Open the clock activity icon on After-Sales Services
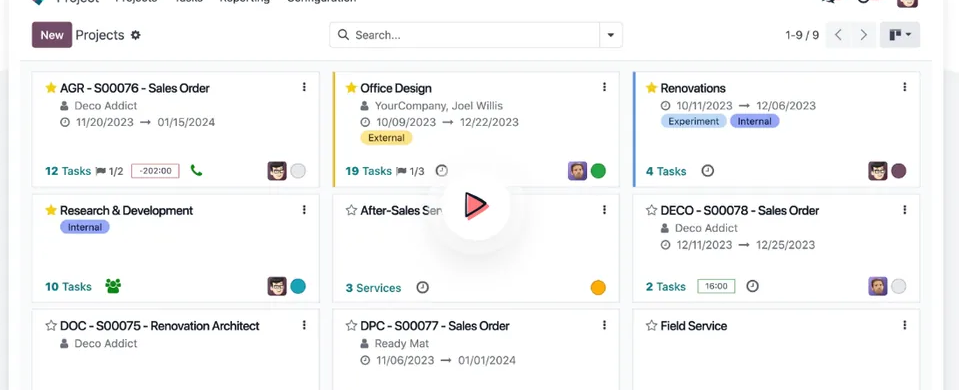Viewport: 959px width, 390px height. click(423, 287)
